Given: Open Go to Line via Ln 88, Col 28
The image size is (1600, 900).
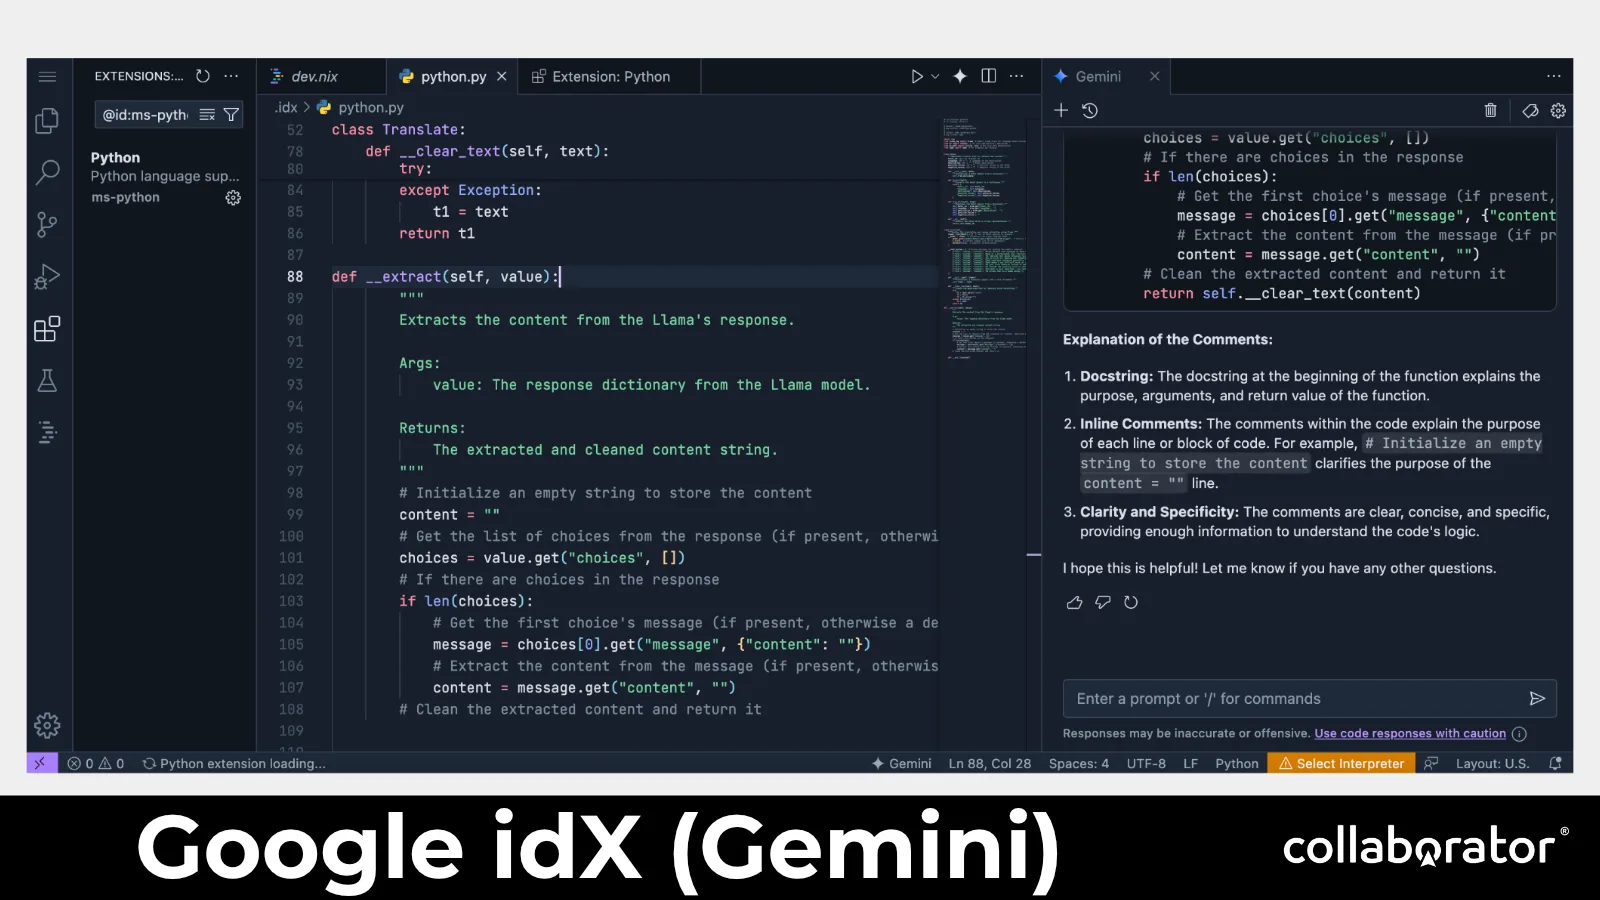Looking at the screenshot, I should pos(990,763).
